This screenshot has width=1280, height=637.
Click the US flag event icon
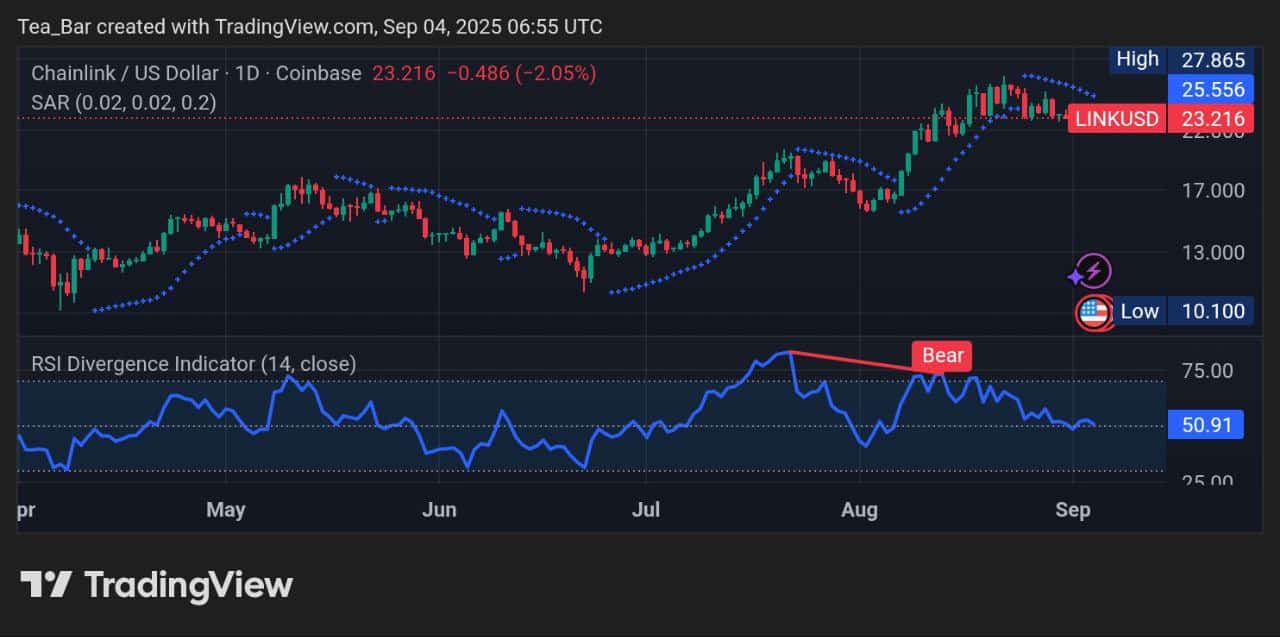(1093, 313)
